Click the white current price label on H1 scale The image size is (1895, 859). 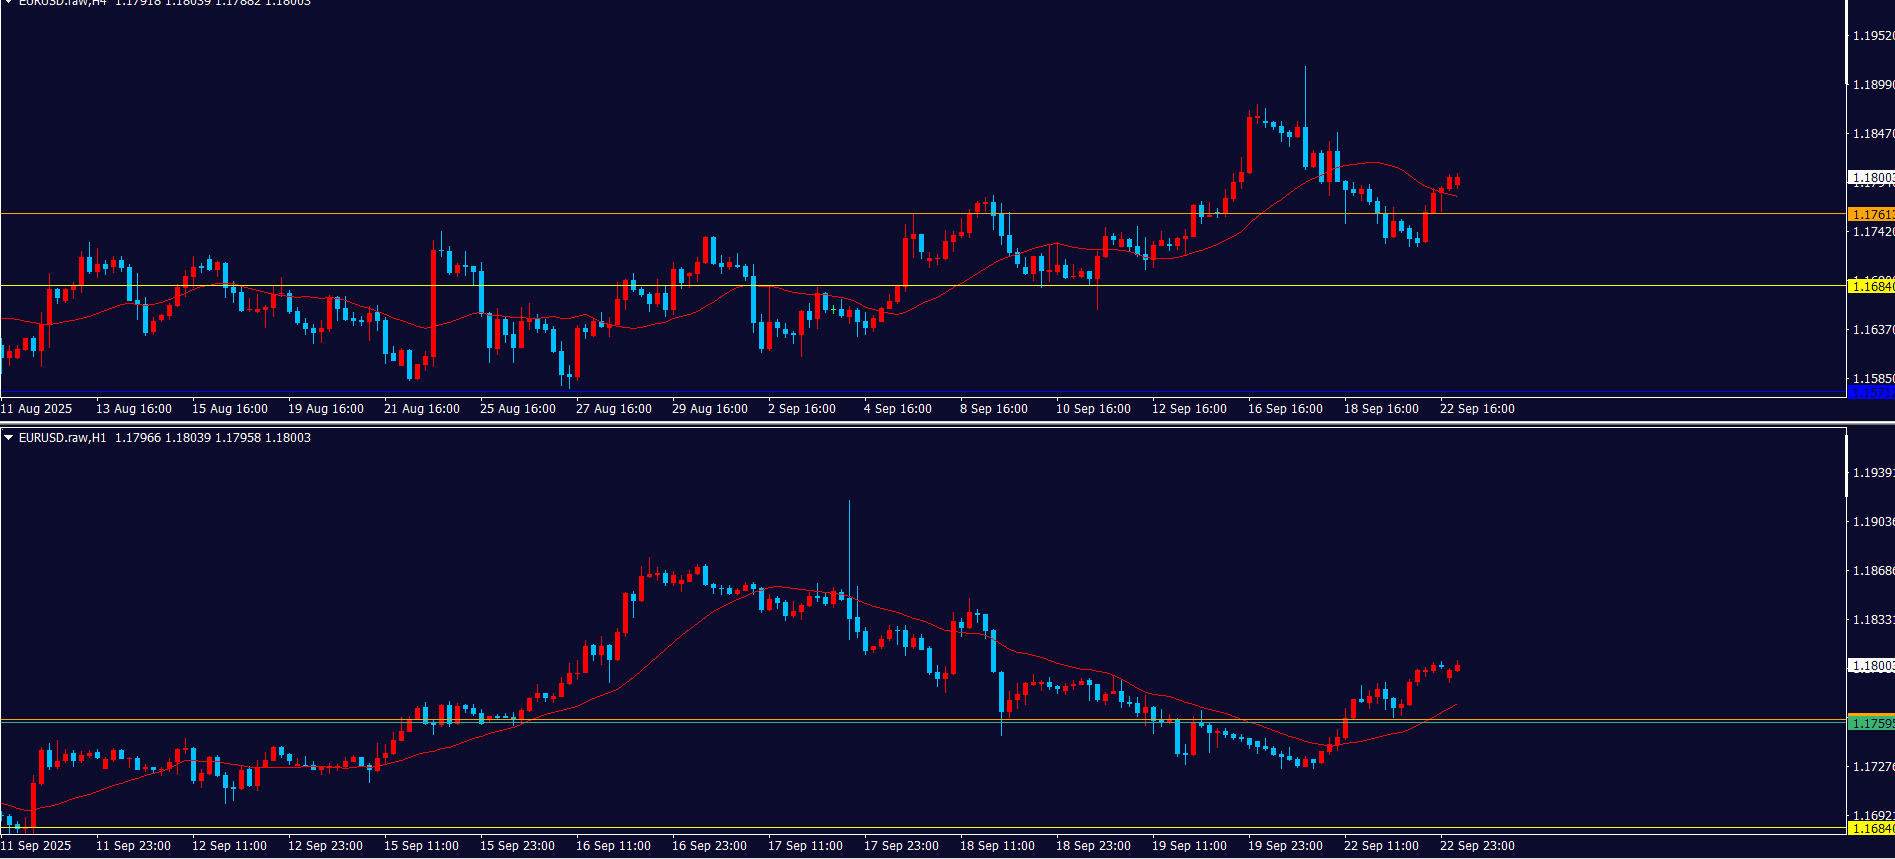point(1870,665)
